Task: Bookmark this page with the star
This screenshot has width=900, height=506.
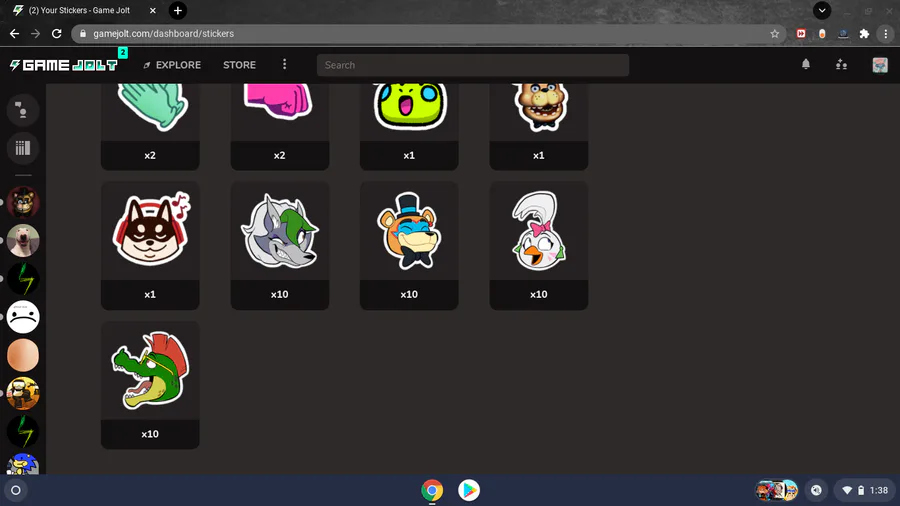Action: click(x=774, y=34)
